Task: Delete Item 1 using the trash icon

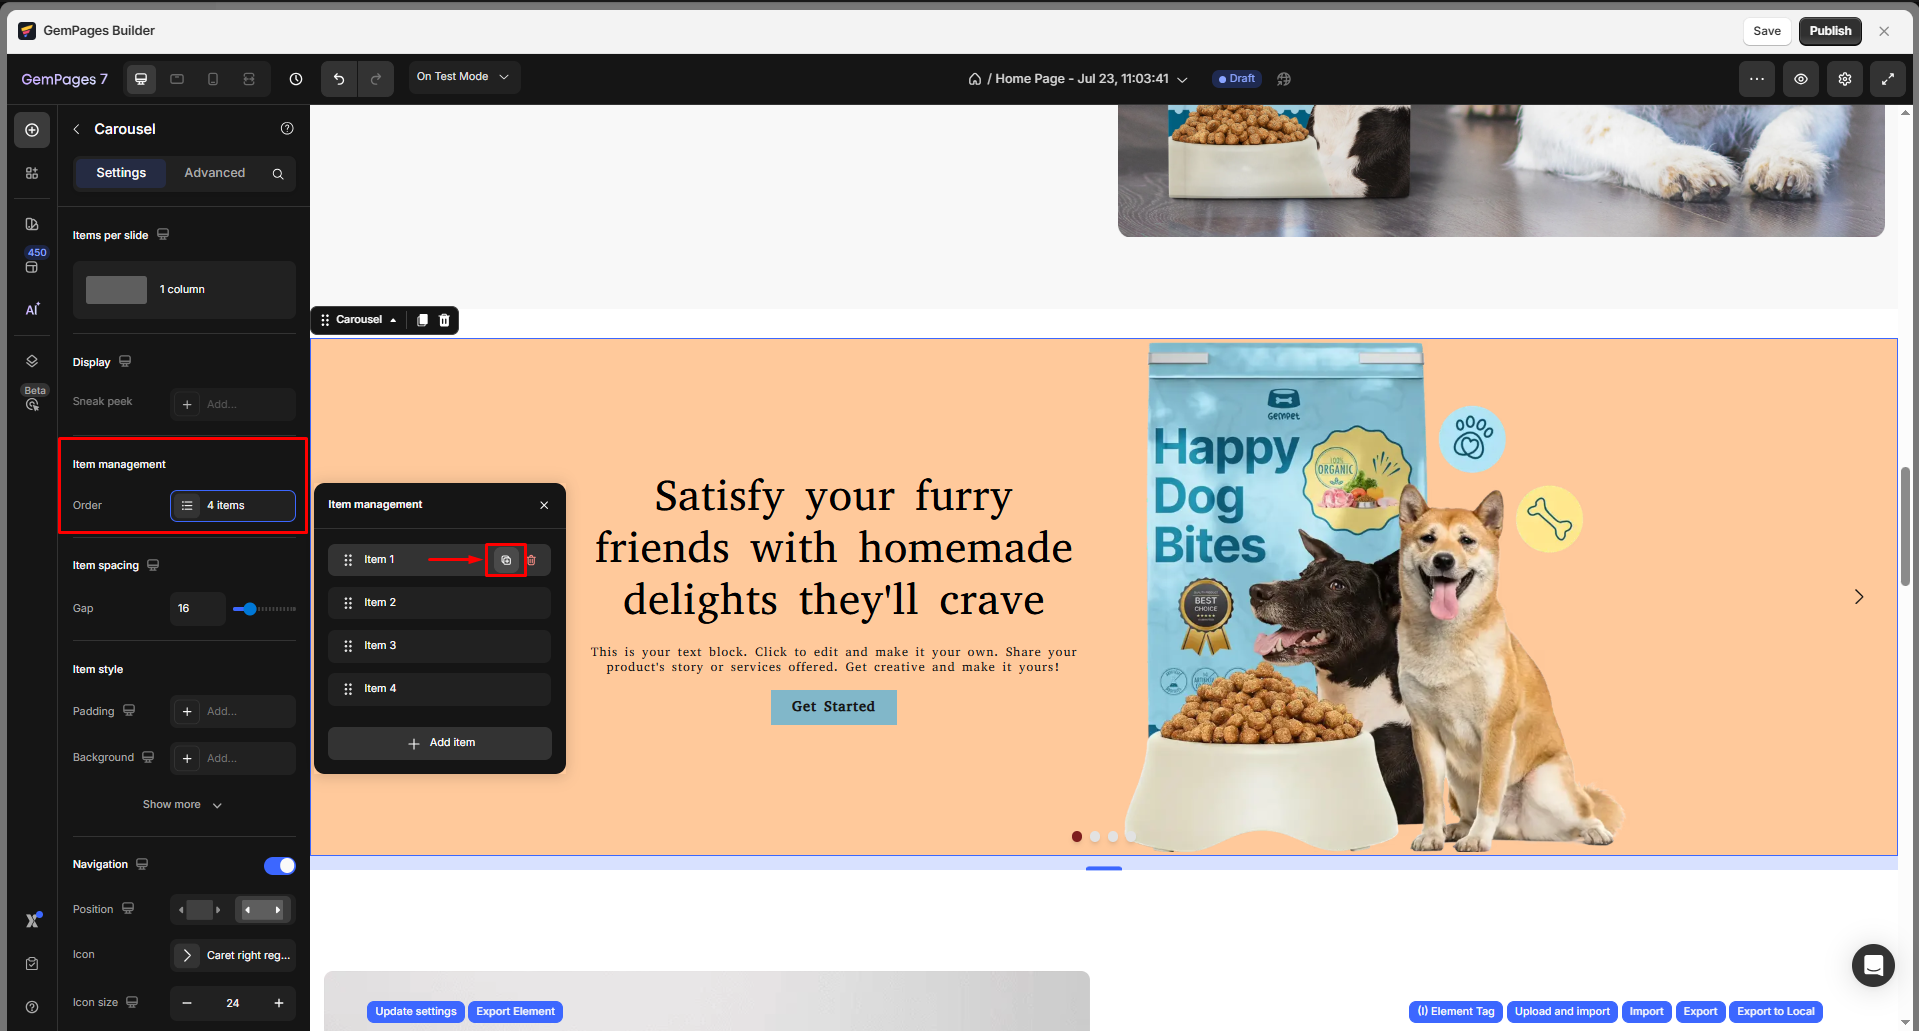Action: tap(531, 560)
